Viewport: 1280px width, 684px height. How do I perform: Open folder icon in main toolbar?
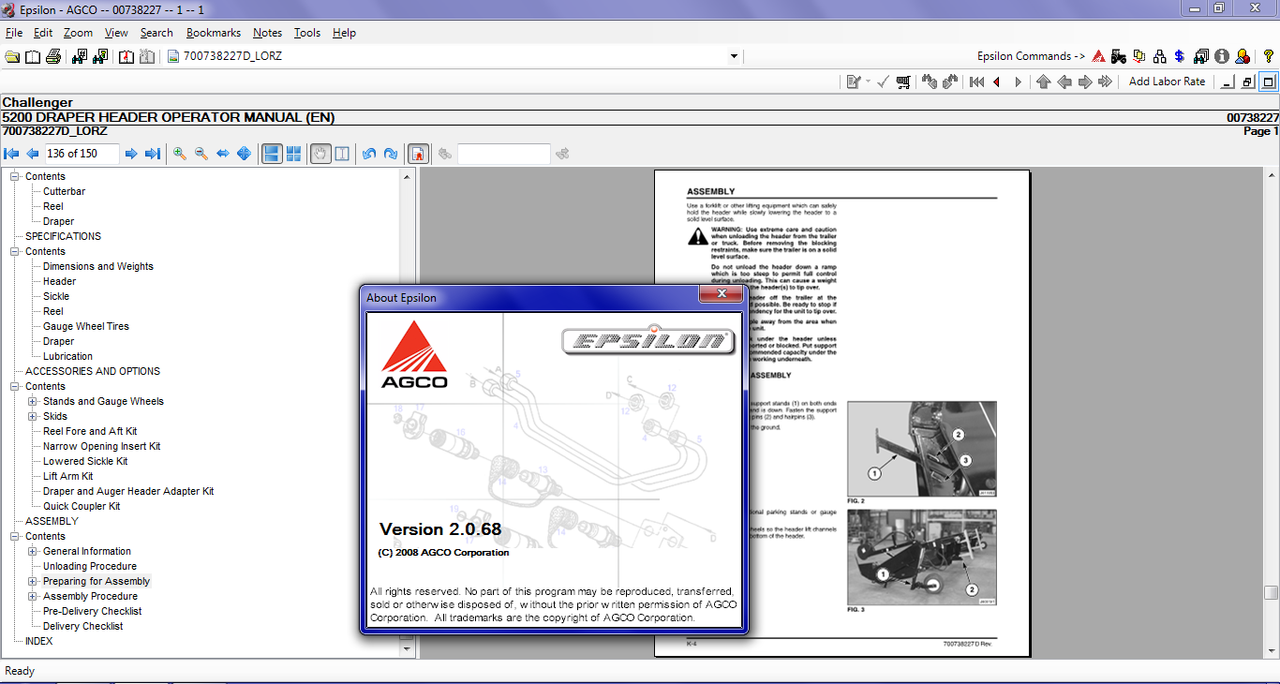click(x=12, y=56)
